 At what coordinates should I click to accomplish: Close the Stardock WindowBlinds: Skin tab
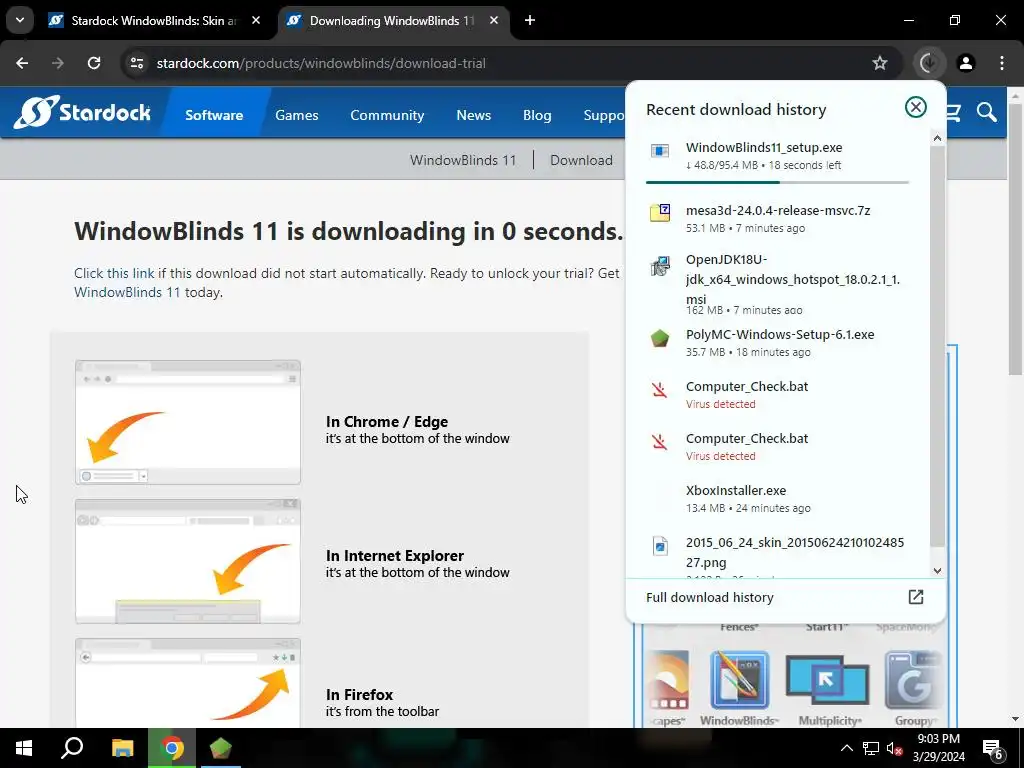click(x=256, y=20)
